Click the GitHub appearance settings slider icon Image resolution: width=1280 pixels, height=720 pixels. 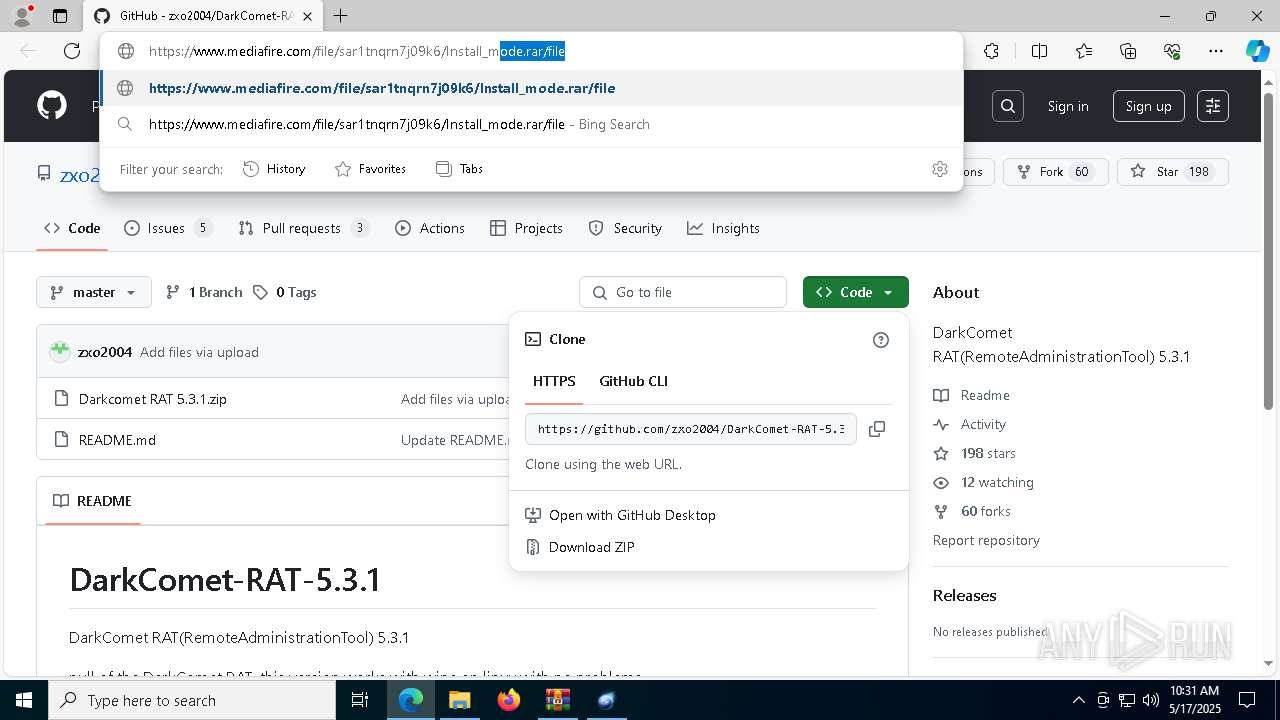tap(1213, 106)
